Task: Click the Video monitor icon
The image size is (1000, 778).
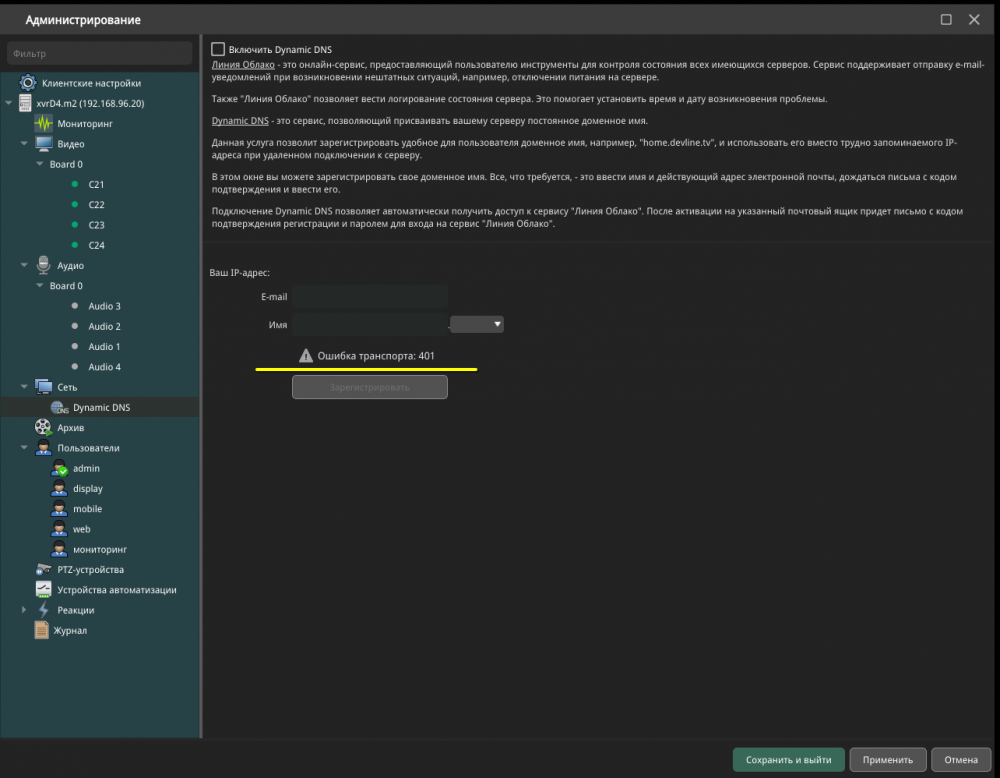Action: click(44, 144)
